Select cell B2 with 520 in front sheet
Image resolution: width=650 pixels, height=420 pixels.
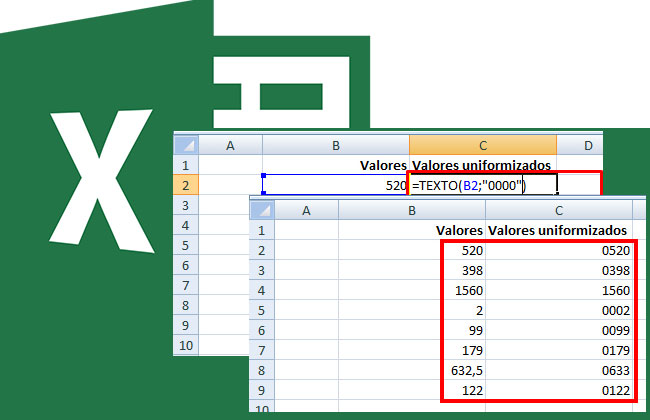coord(412,250)
